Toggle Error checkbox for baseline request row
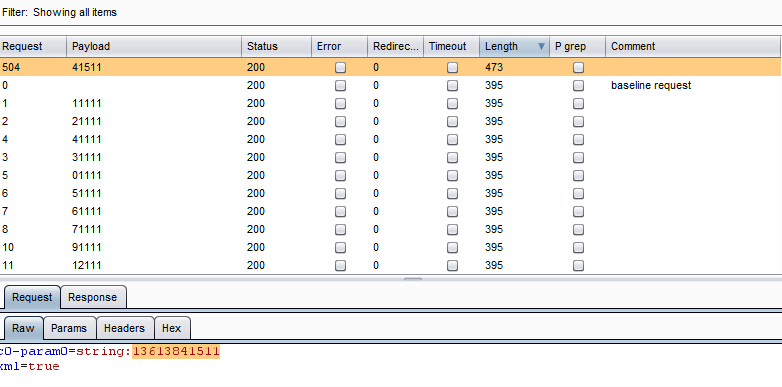This screenshot has width=782, height=387. 340,85
